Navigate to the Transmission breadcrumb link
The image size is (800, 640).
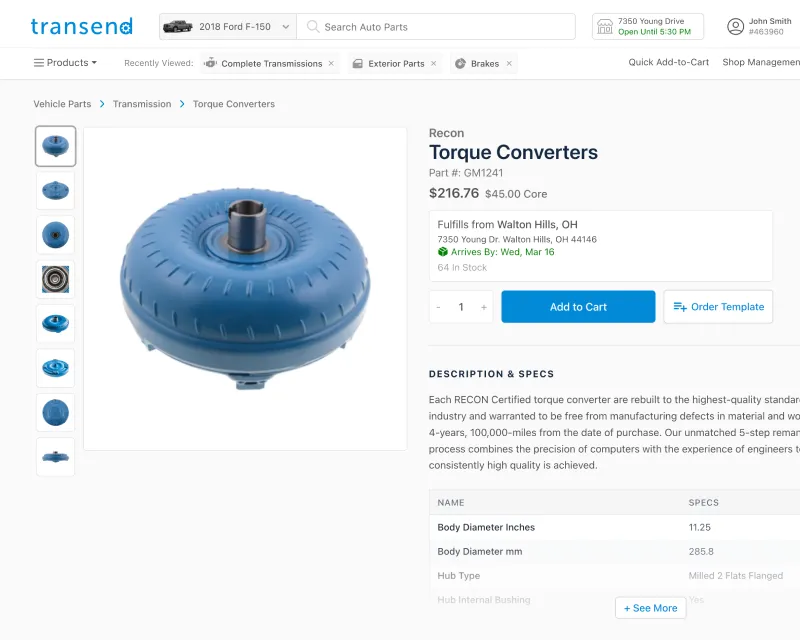coord(141,103)
